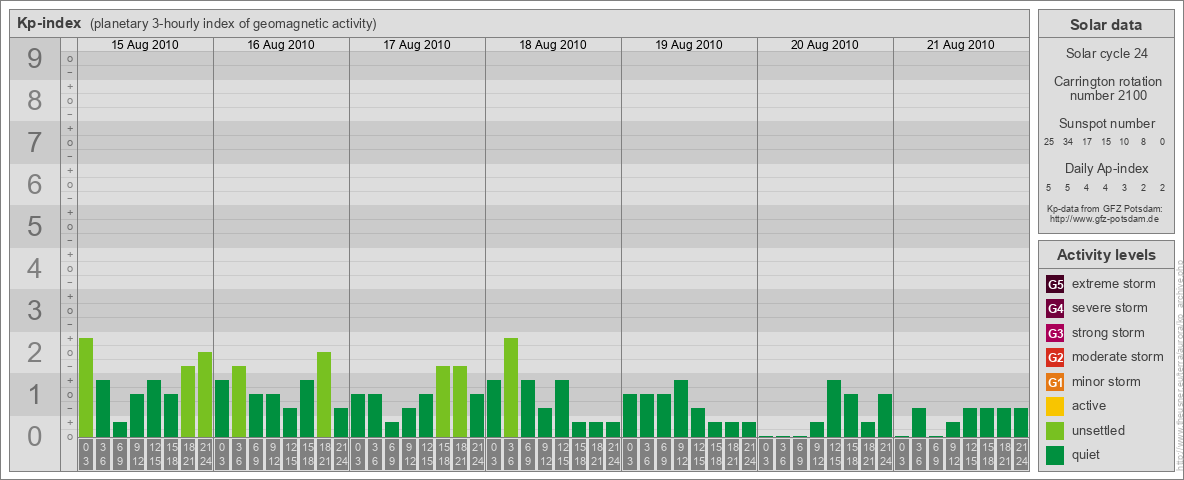
Task: Click the Kp axis label 0
Action: point(34,436)
